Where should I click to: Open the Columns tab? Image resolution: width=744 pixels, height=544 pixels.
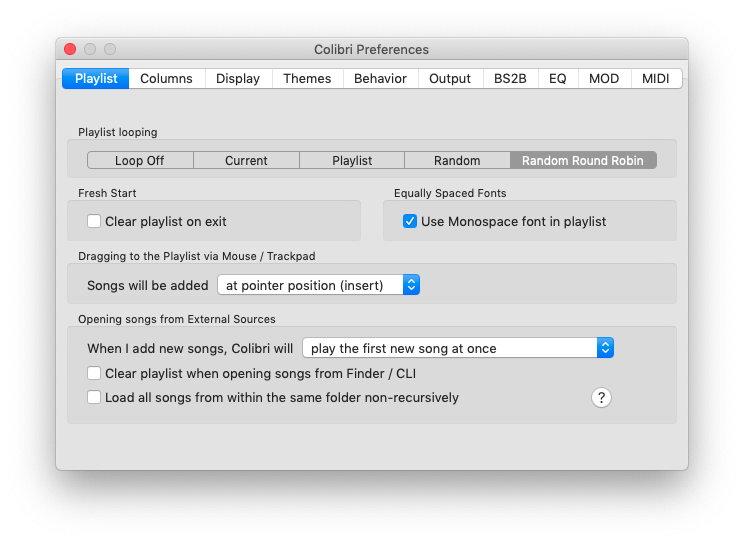point(167,78)
